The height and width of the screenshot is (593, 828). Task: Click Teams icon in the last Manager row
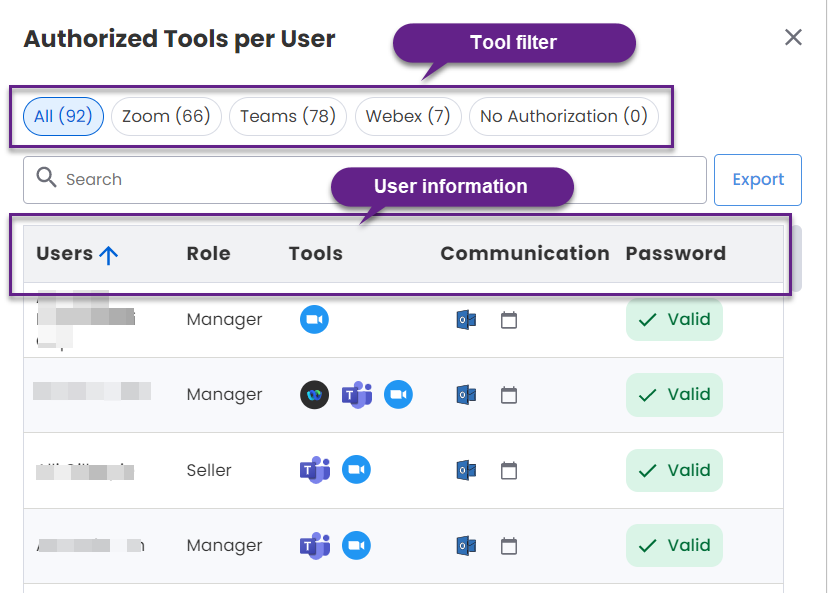point(315,545)
